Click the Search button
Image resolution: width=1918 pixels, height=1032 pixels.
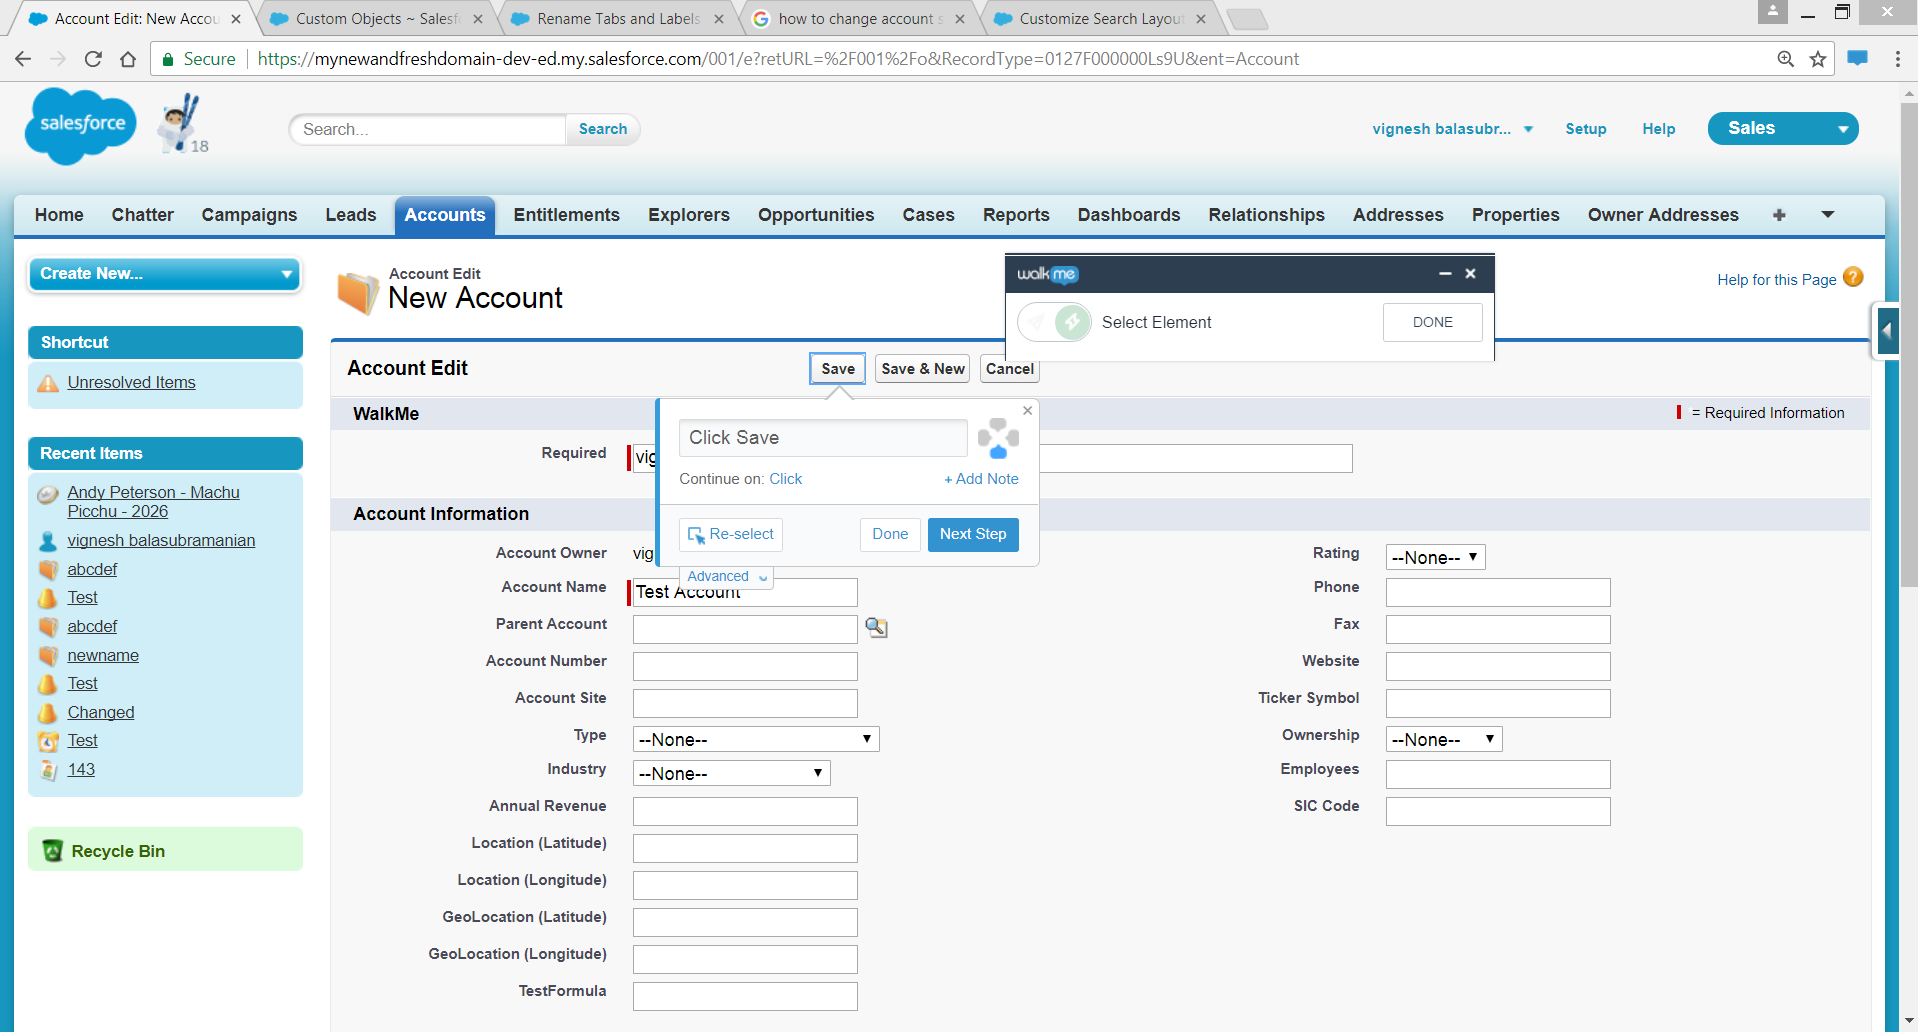pos(603,129)
